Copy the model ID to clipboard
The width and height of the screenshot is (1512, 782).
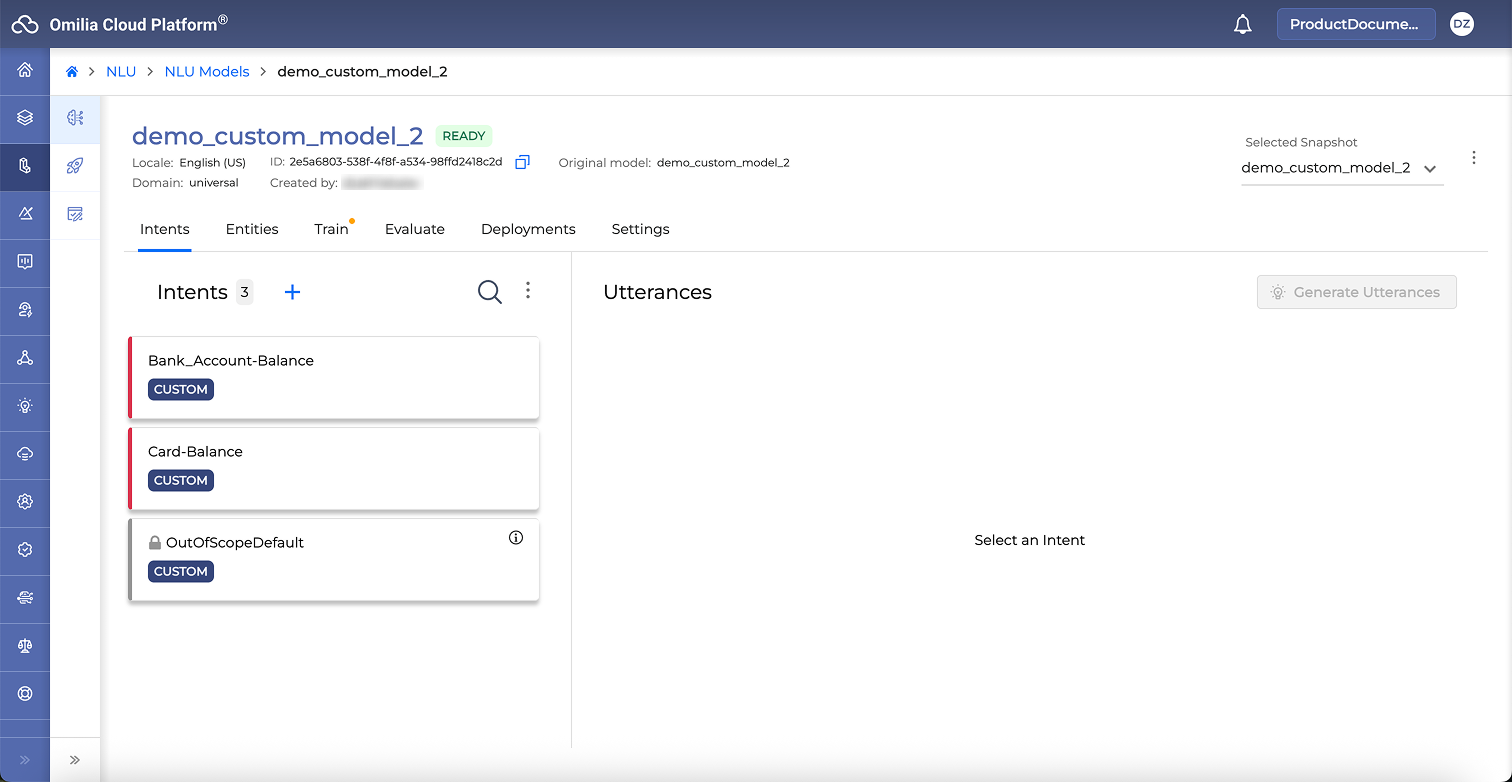click(522, 162)
